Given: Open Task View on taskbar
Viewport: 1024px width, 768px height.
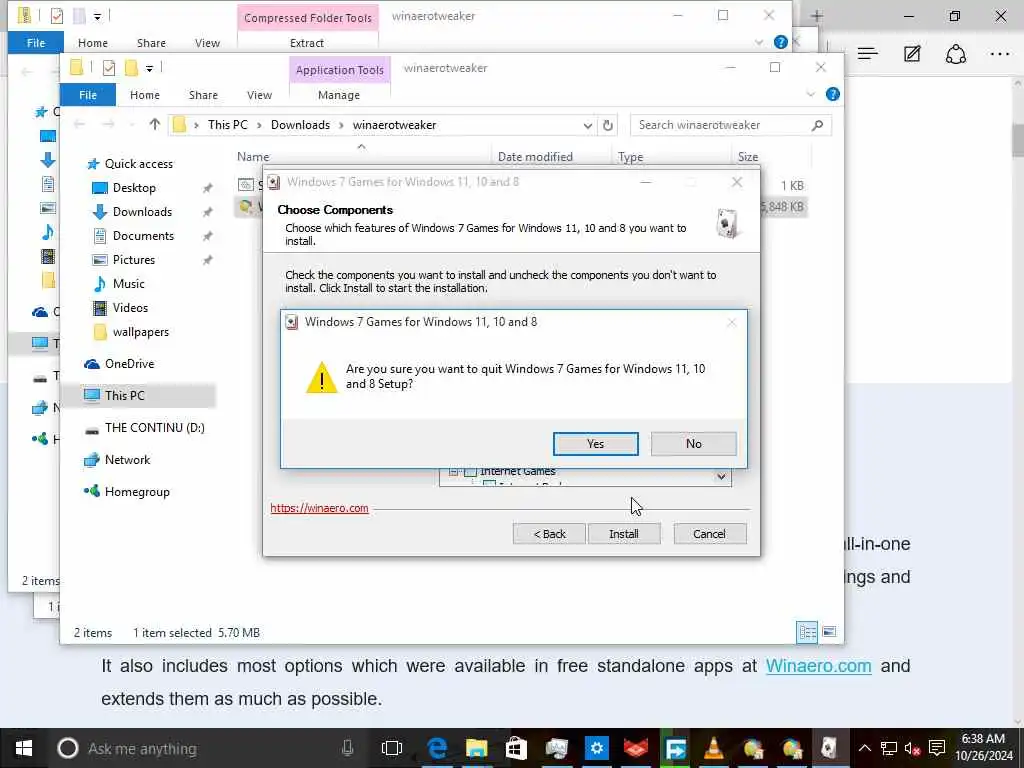Looking at the screenshot, I should [392, 748].
